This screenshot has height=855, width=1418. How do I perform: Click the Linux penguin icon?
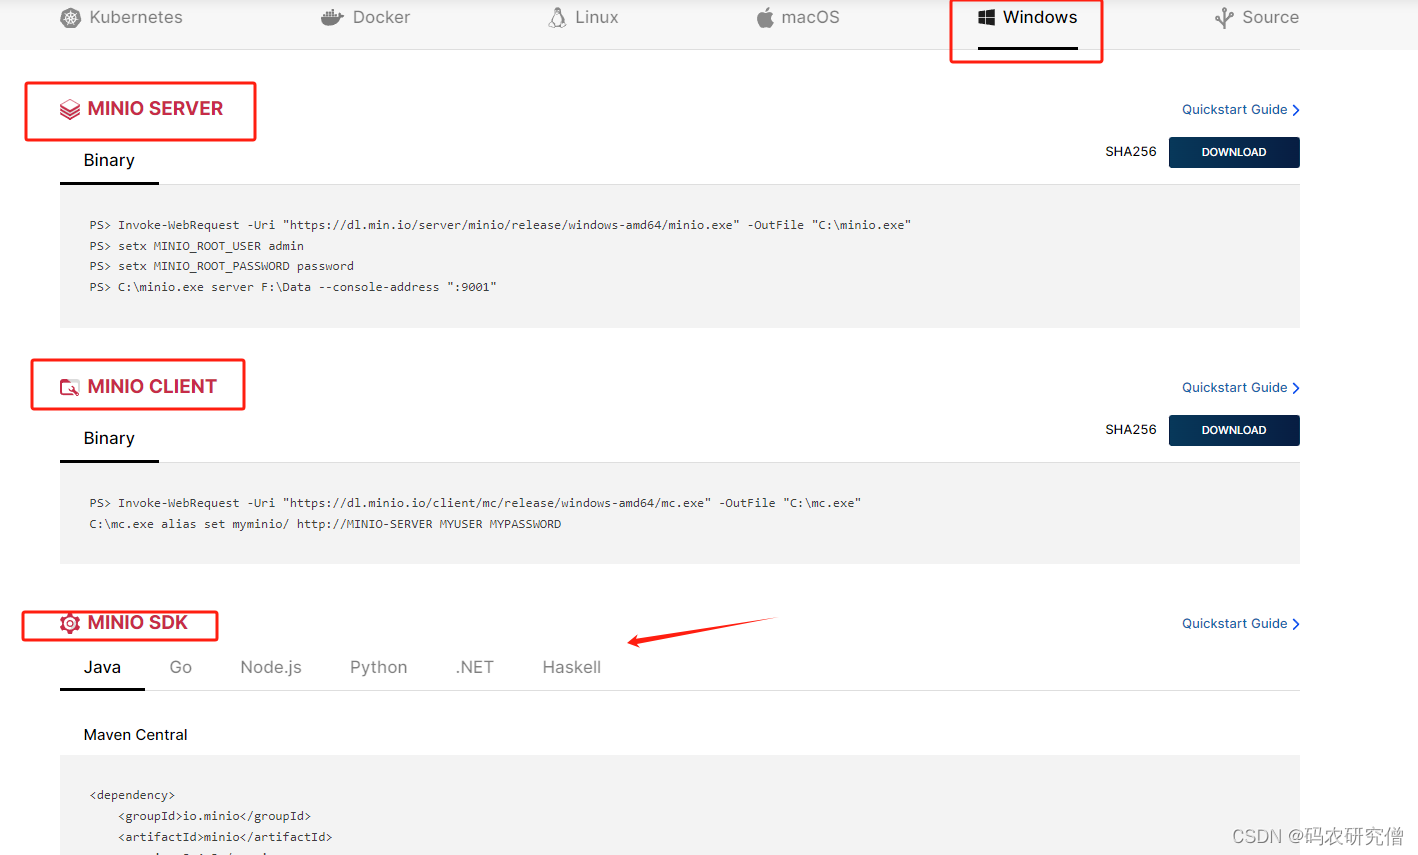pos(558,18)
